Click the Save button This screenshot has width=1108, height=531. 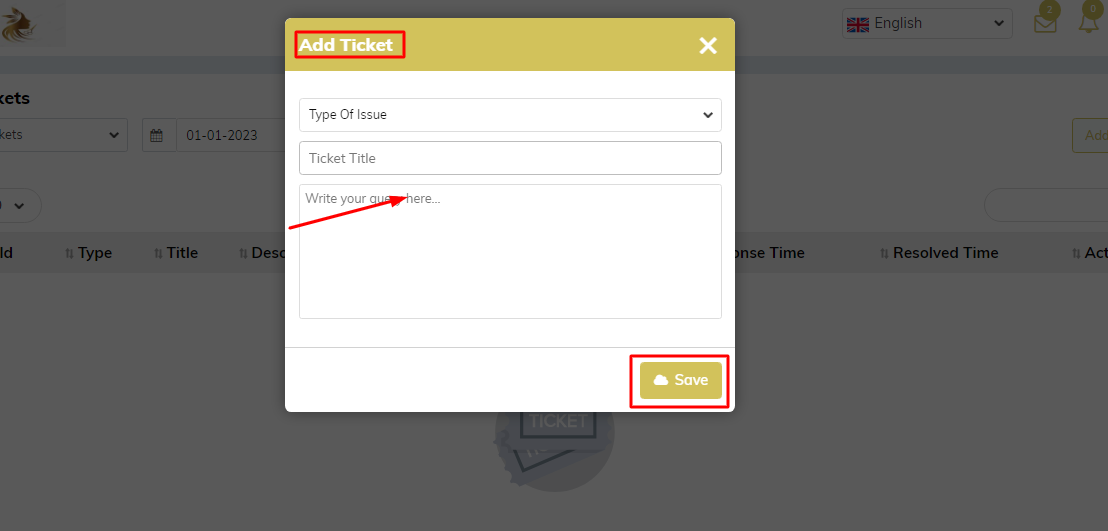[681, 380]
